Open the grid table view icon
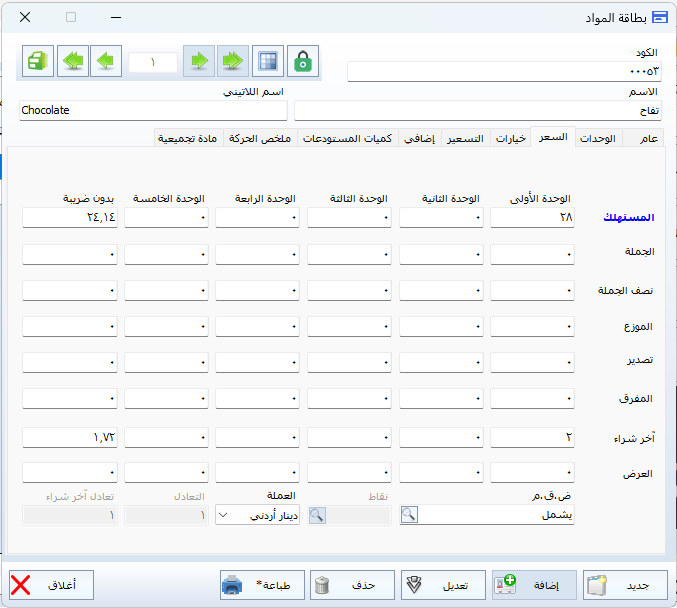 [x=268, y=61]
